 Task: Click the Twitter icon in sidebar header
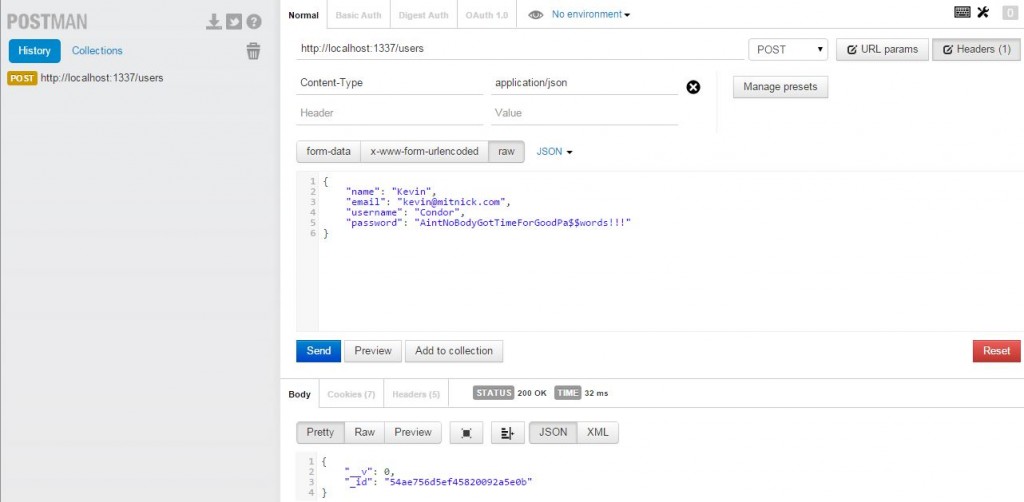(234, 22)
